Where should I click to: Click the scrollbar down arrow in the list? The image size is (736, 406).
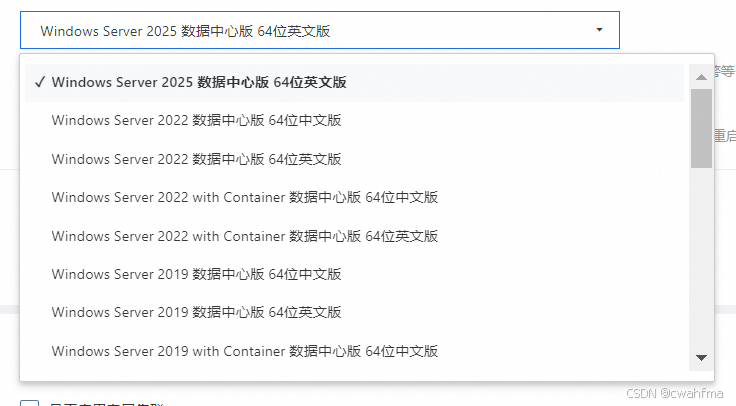coord(701,358)
